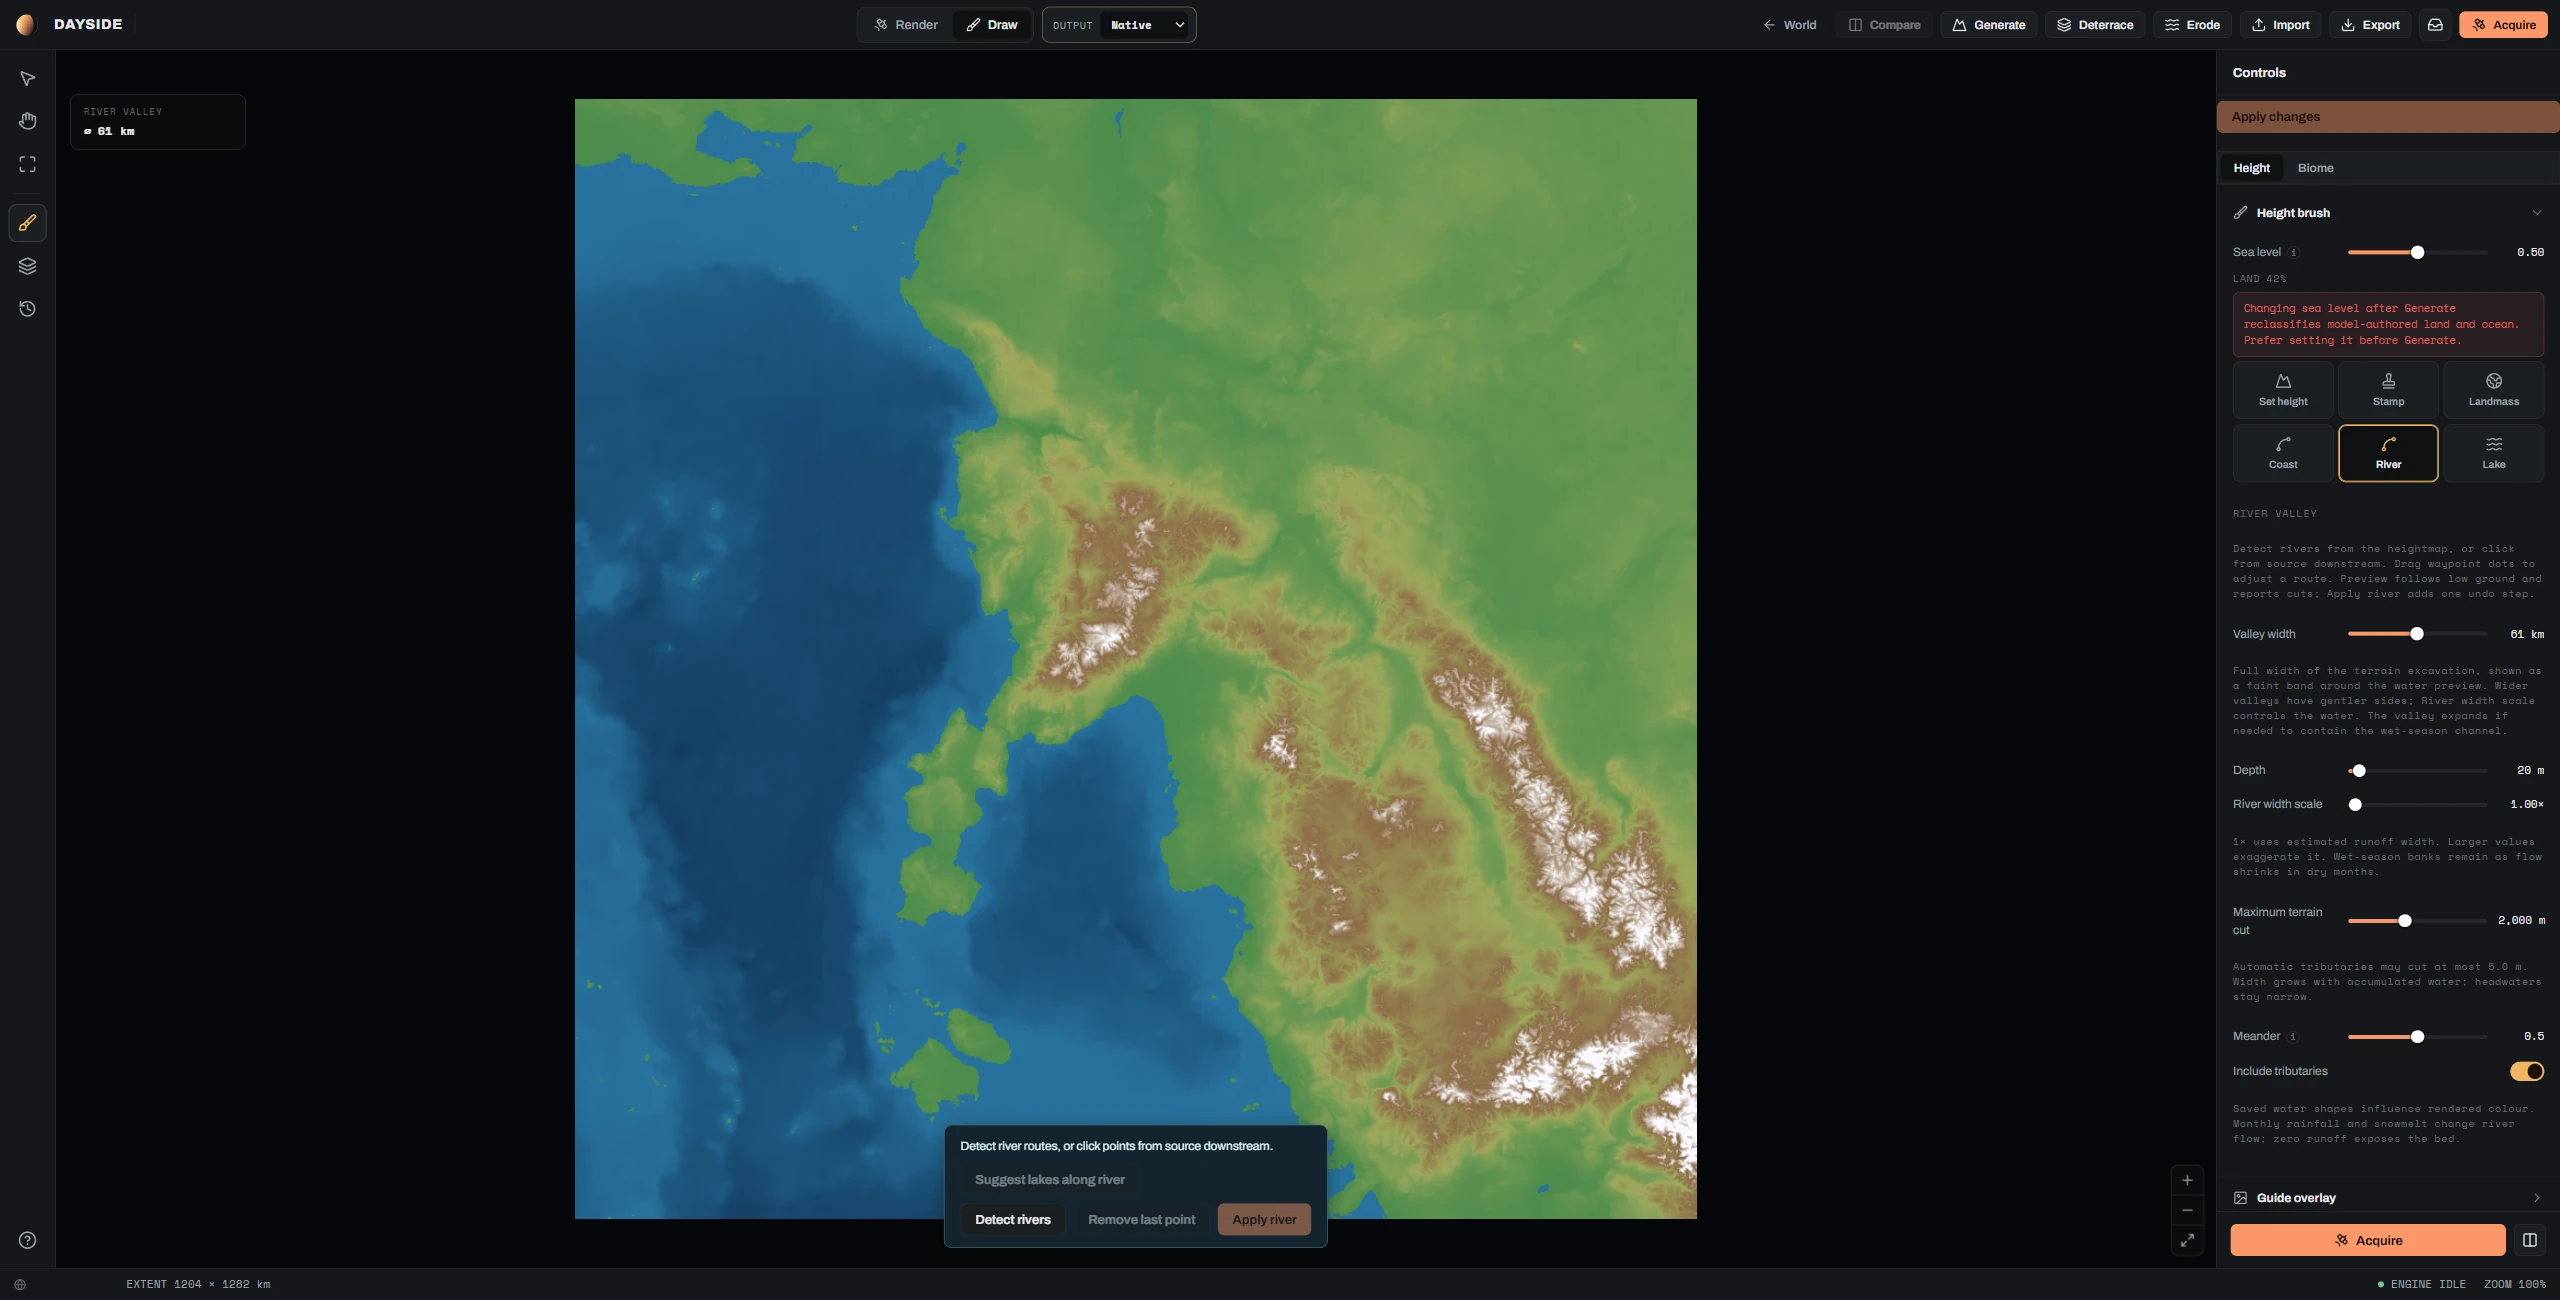The height and width of the screenshot is (1300, 2560).
Task: Switch to Draw mode
Action: coord(992,25)
